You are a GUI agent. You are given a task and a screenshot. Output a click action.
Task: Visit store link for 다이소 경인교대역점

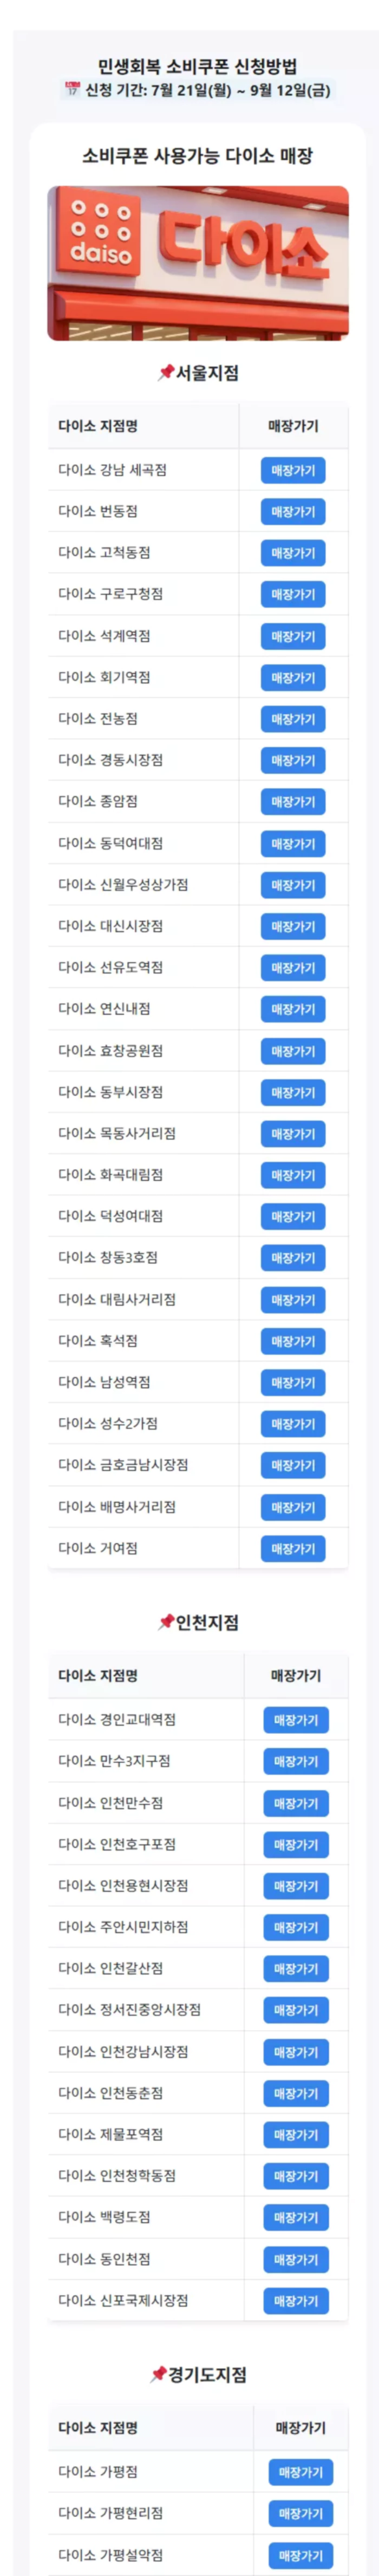296,1720
